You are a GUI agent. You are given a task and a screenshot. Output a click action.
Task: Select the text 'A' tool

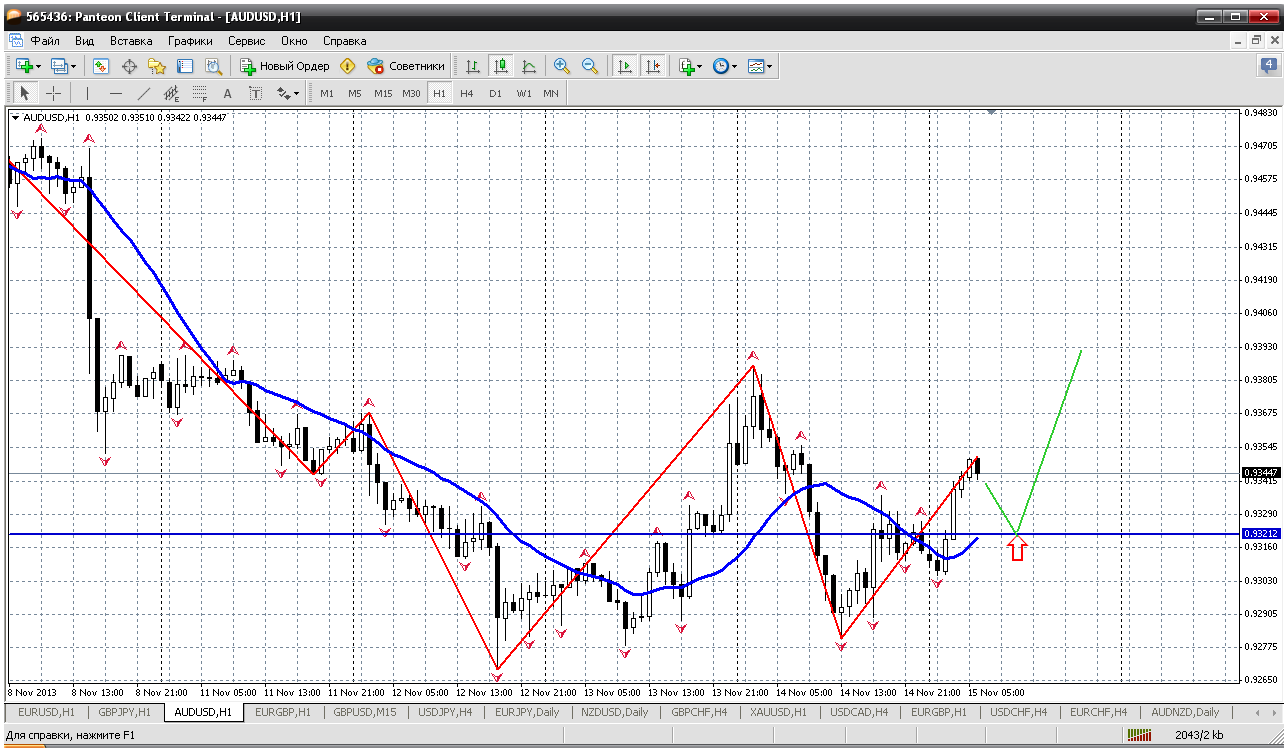pos(227,93)
